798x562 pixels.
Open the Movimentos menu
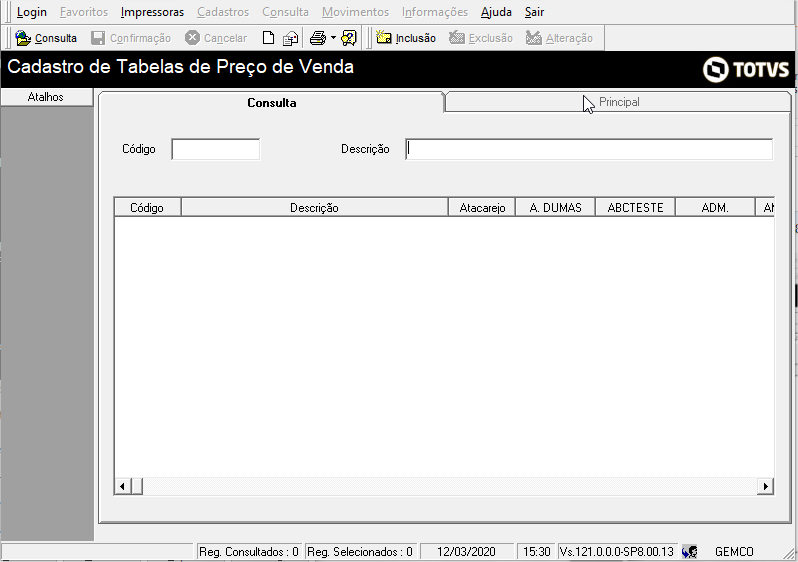355,12
